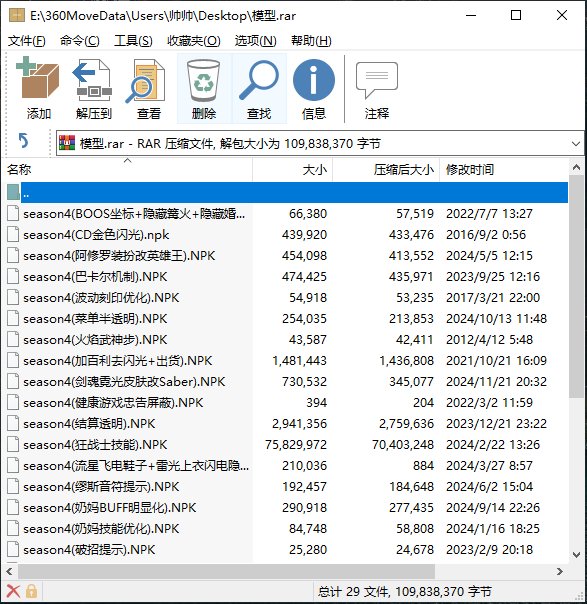Viewport: 587px width, 604px height.
Task: Click file icon of season4(破招提示).NPK
Action: point(13,550)
